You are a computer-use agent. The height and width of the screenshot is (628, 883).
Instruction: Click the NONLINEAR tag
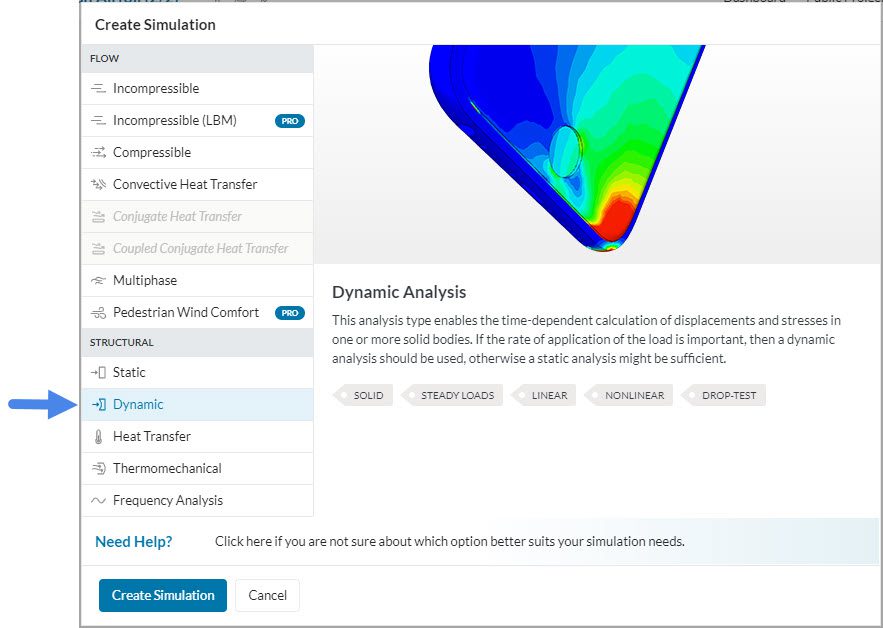click(x=633, y=395)
